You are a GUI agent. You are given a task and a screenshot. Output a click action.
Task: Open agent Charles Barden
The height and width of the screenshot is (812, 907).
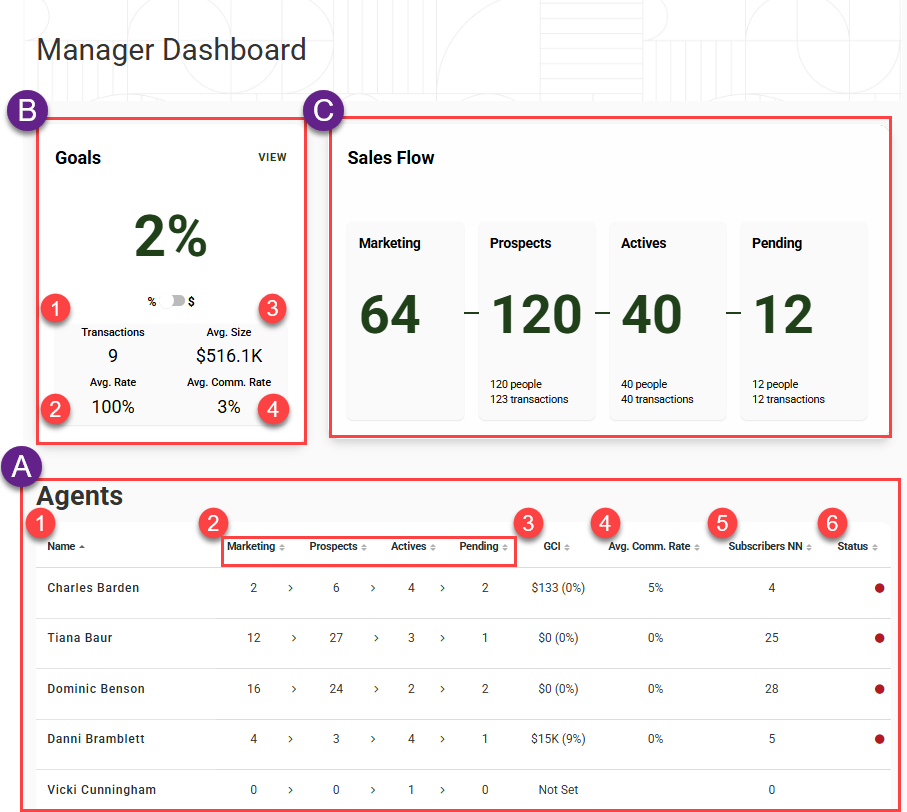93,588
